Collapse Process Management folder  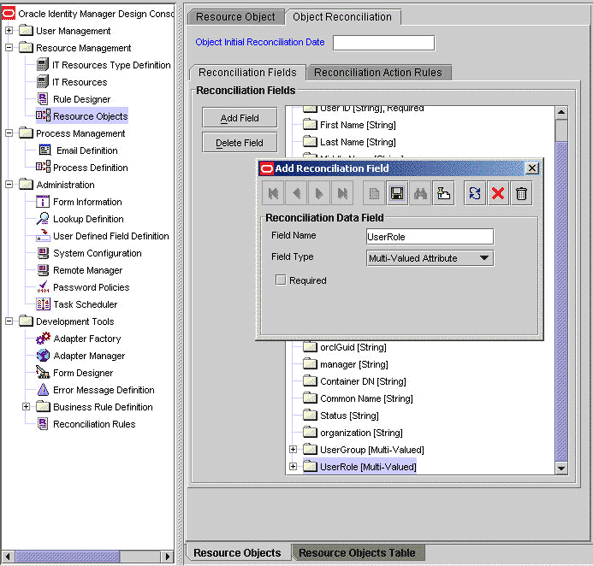(x=9, y=133)
